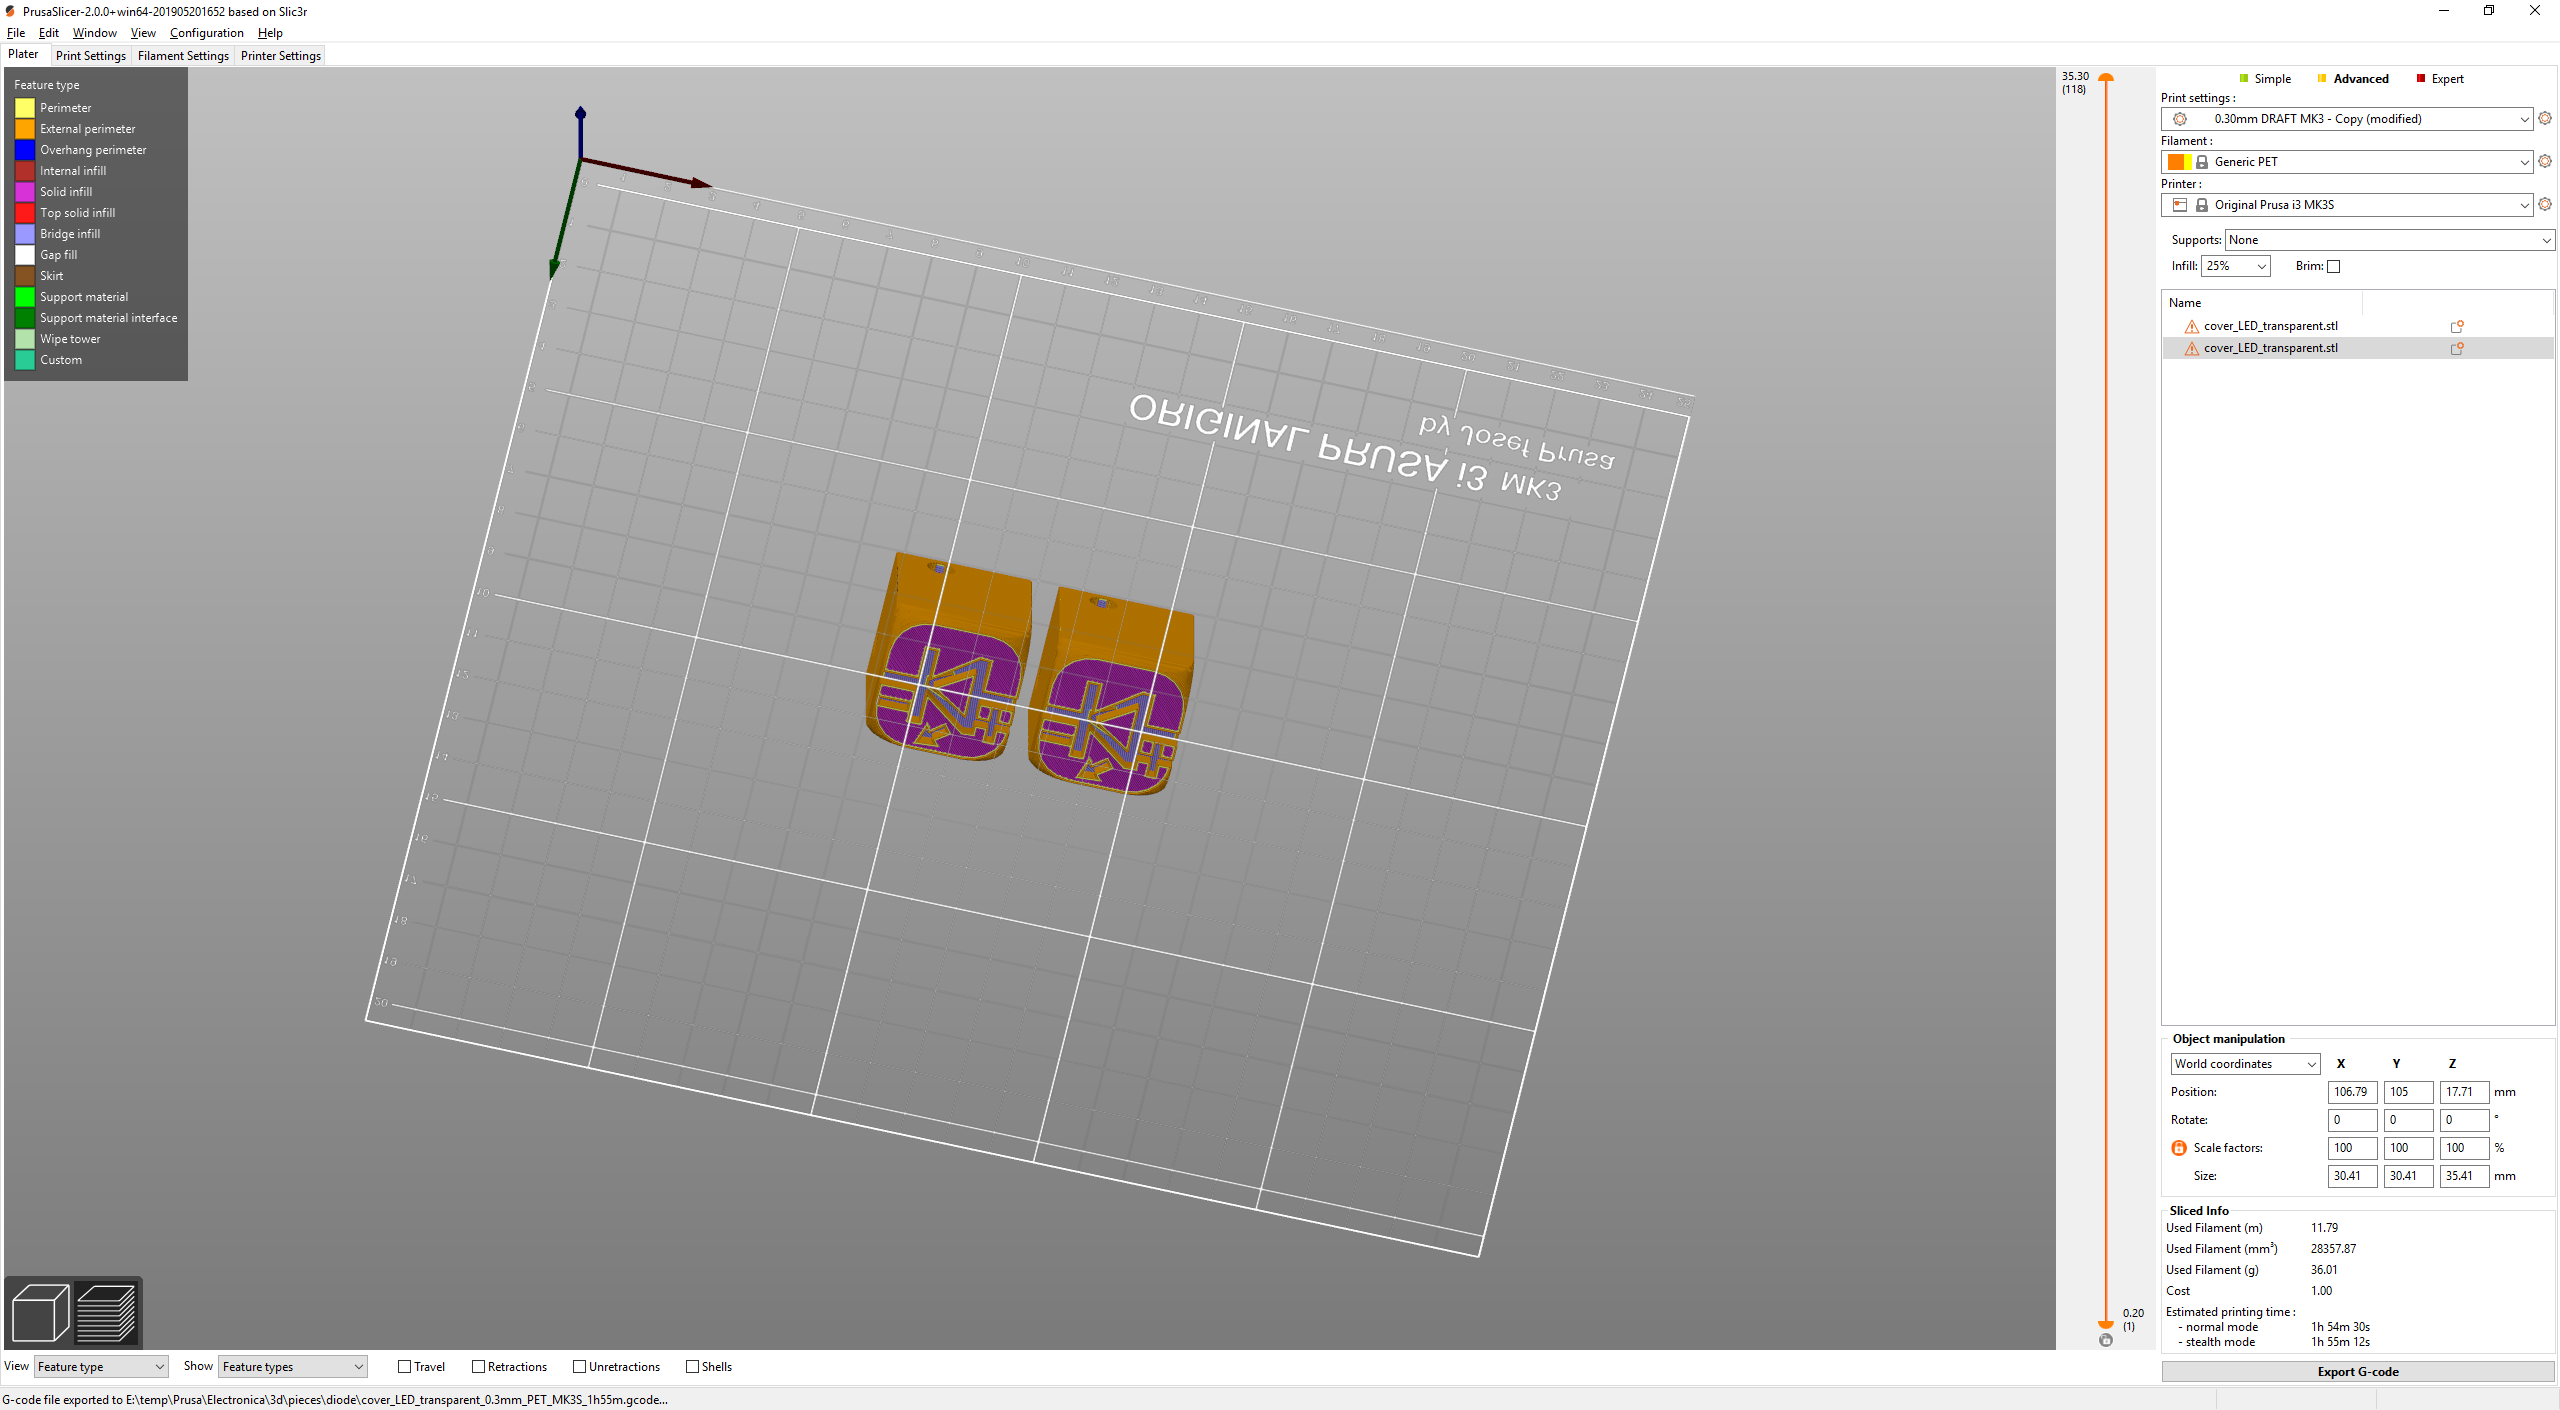Enable the Retractions checkbox
The image size is (2560, 1410).
pyautogui.click(x=478, y=1367)
